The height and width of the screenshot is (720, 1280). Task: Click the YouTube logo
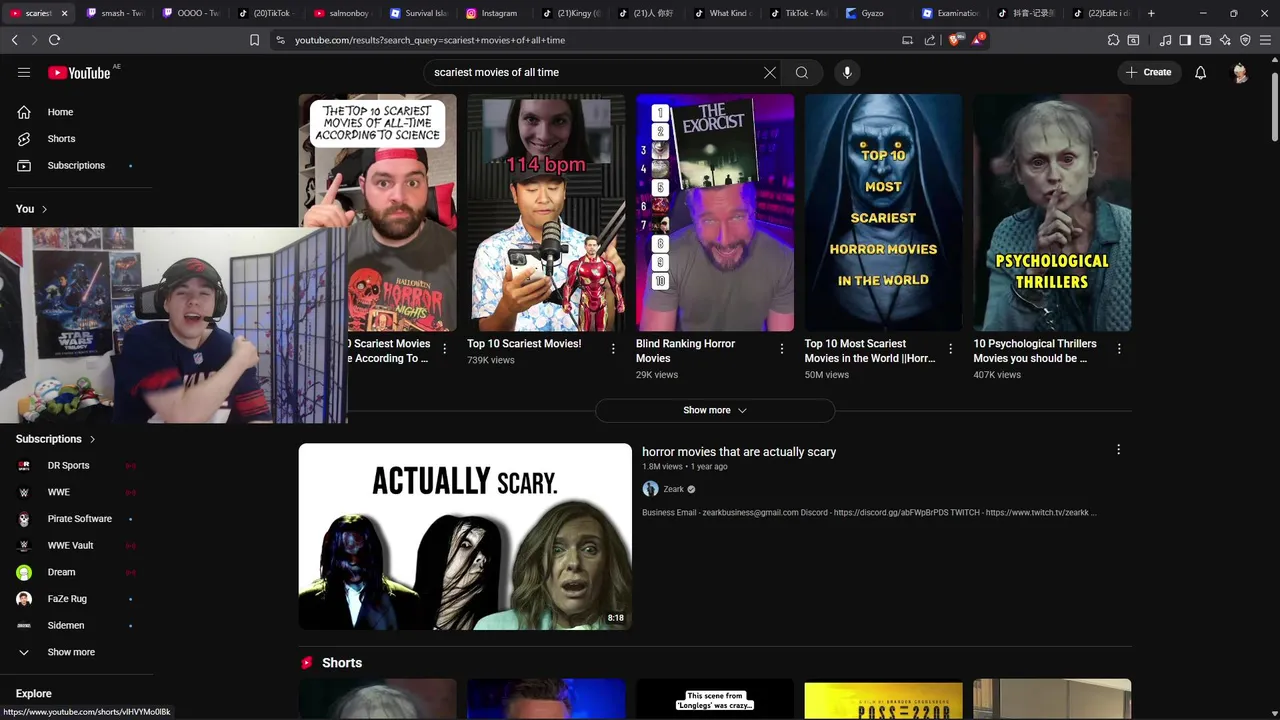point(79,72)
